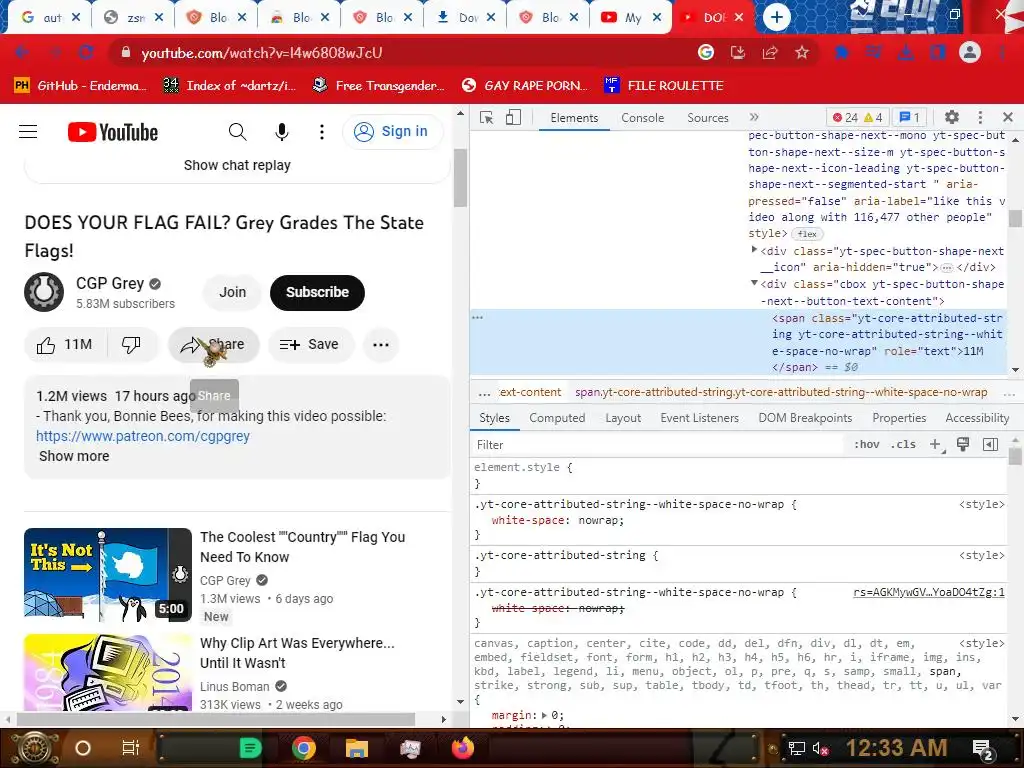Screen dimensions: 1024x768
Task: Open the issues counter showing 1
Action: pos(910,118)
